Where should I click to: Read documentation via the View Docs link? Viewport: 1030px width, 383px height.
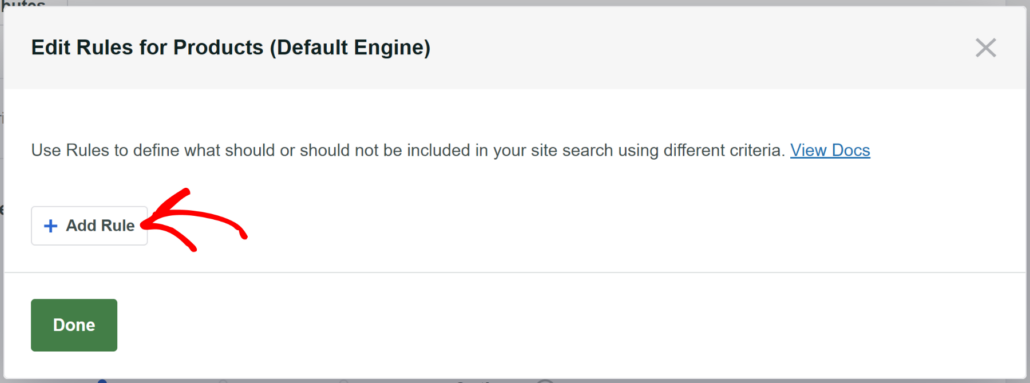pyautogui.click(x=830, y=150)
